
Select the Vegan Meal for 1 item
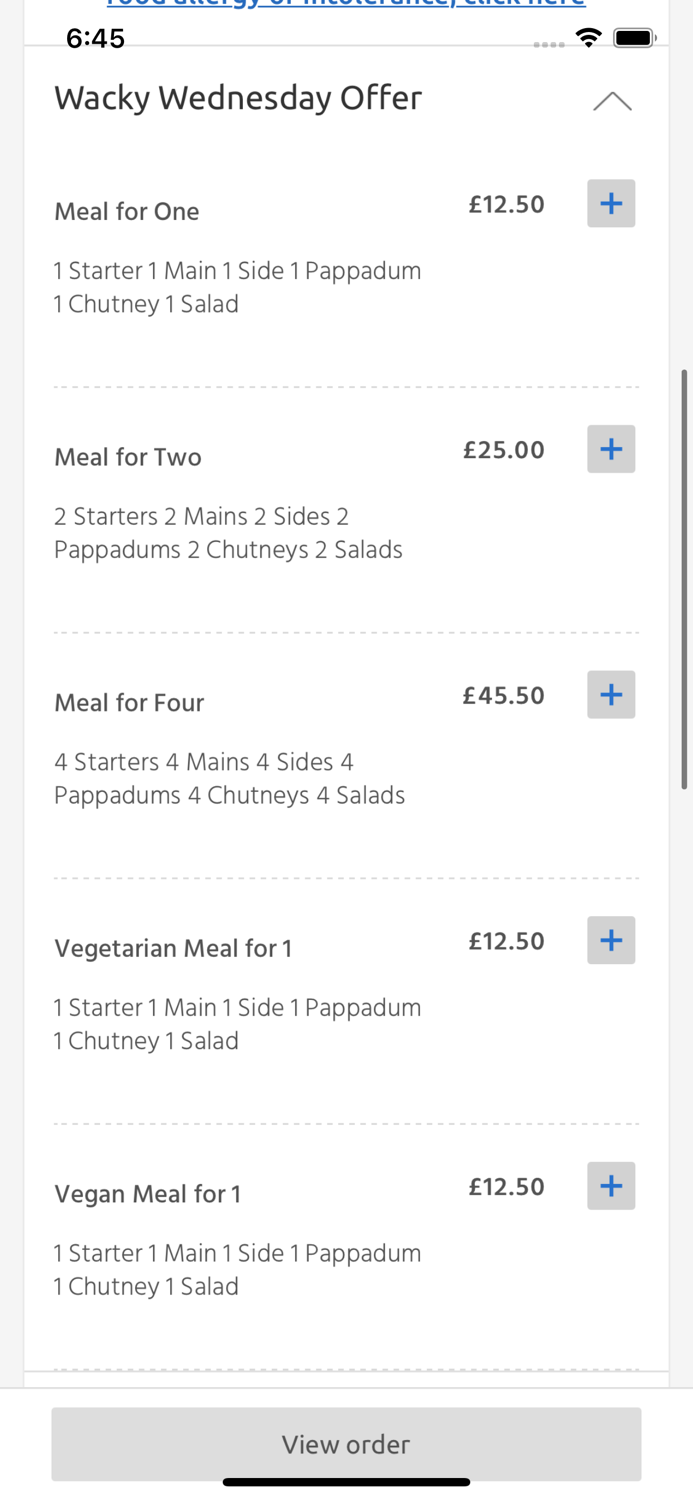pos(148,1193)
